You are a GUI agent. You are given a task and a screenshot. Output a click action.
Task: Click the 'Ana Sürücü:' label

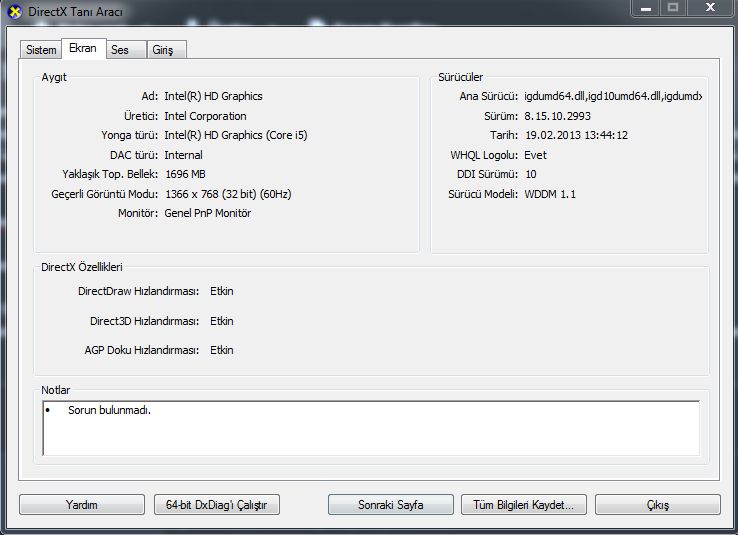pyautogui.click(x=489, y=96)
